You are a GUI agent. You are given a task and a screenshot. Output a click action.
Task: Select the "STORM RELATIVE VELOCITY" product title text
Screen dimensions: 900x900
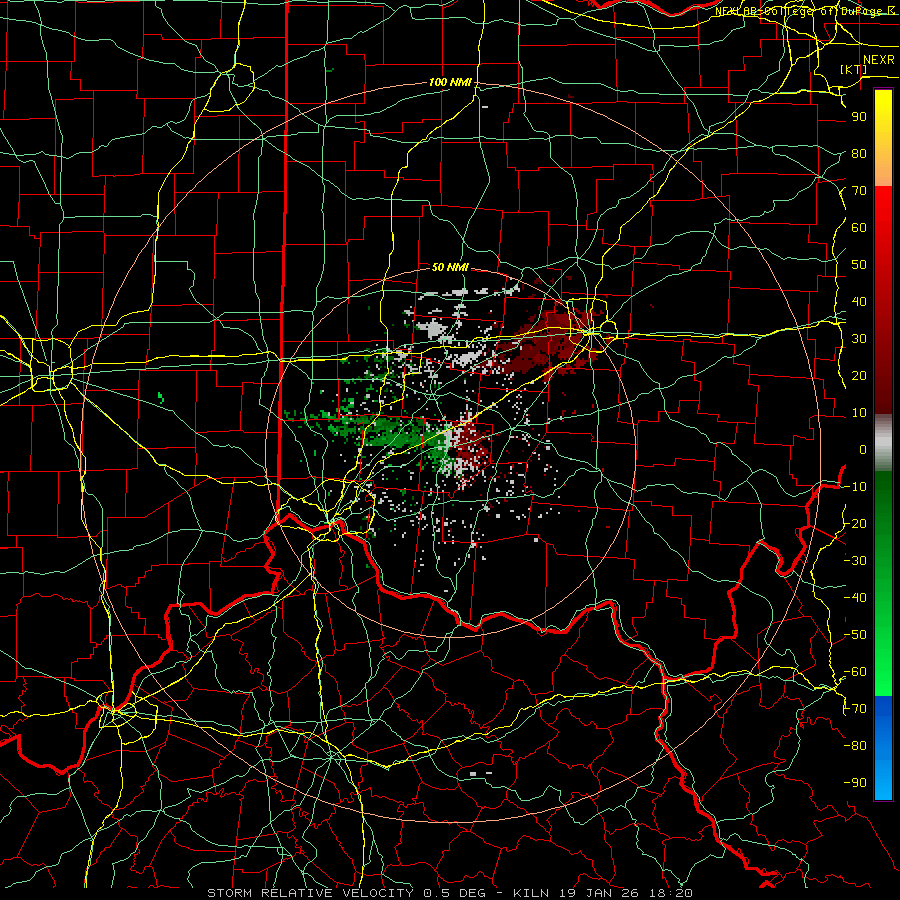(x=310, y=893)
